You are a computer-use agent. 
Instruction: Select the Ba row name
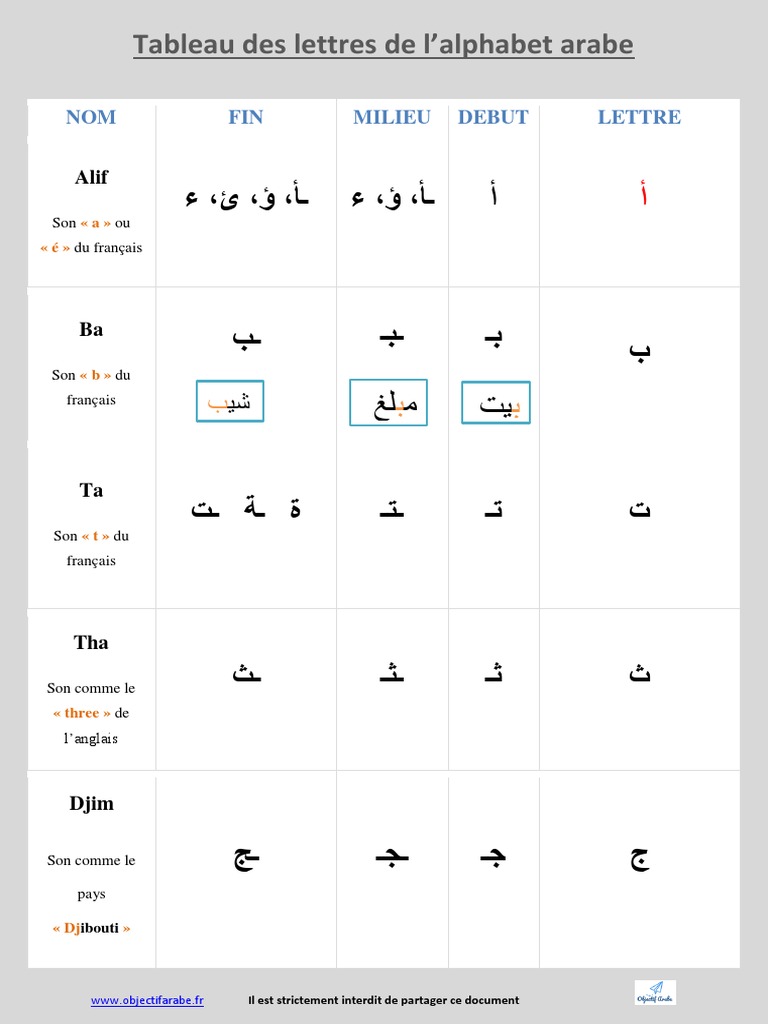pyautogui.click(x=91, y=330)
